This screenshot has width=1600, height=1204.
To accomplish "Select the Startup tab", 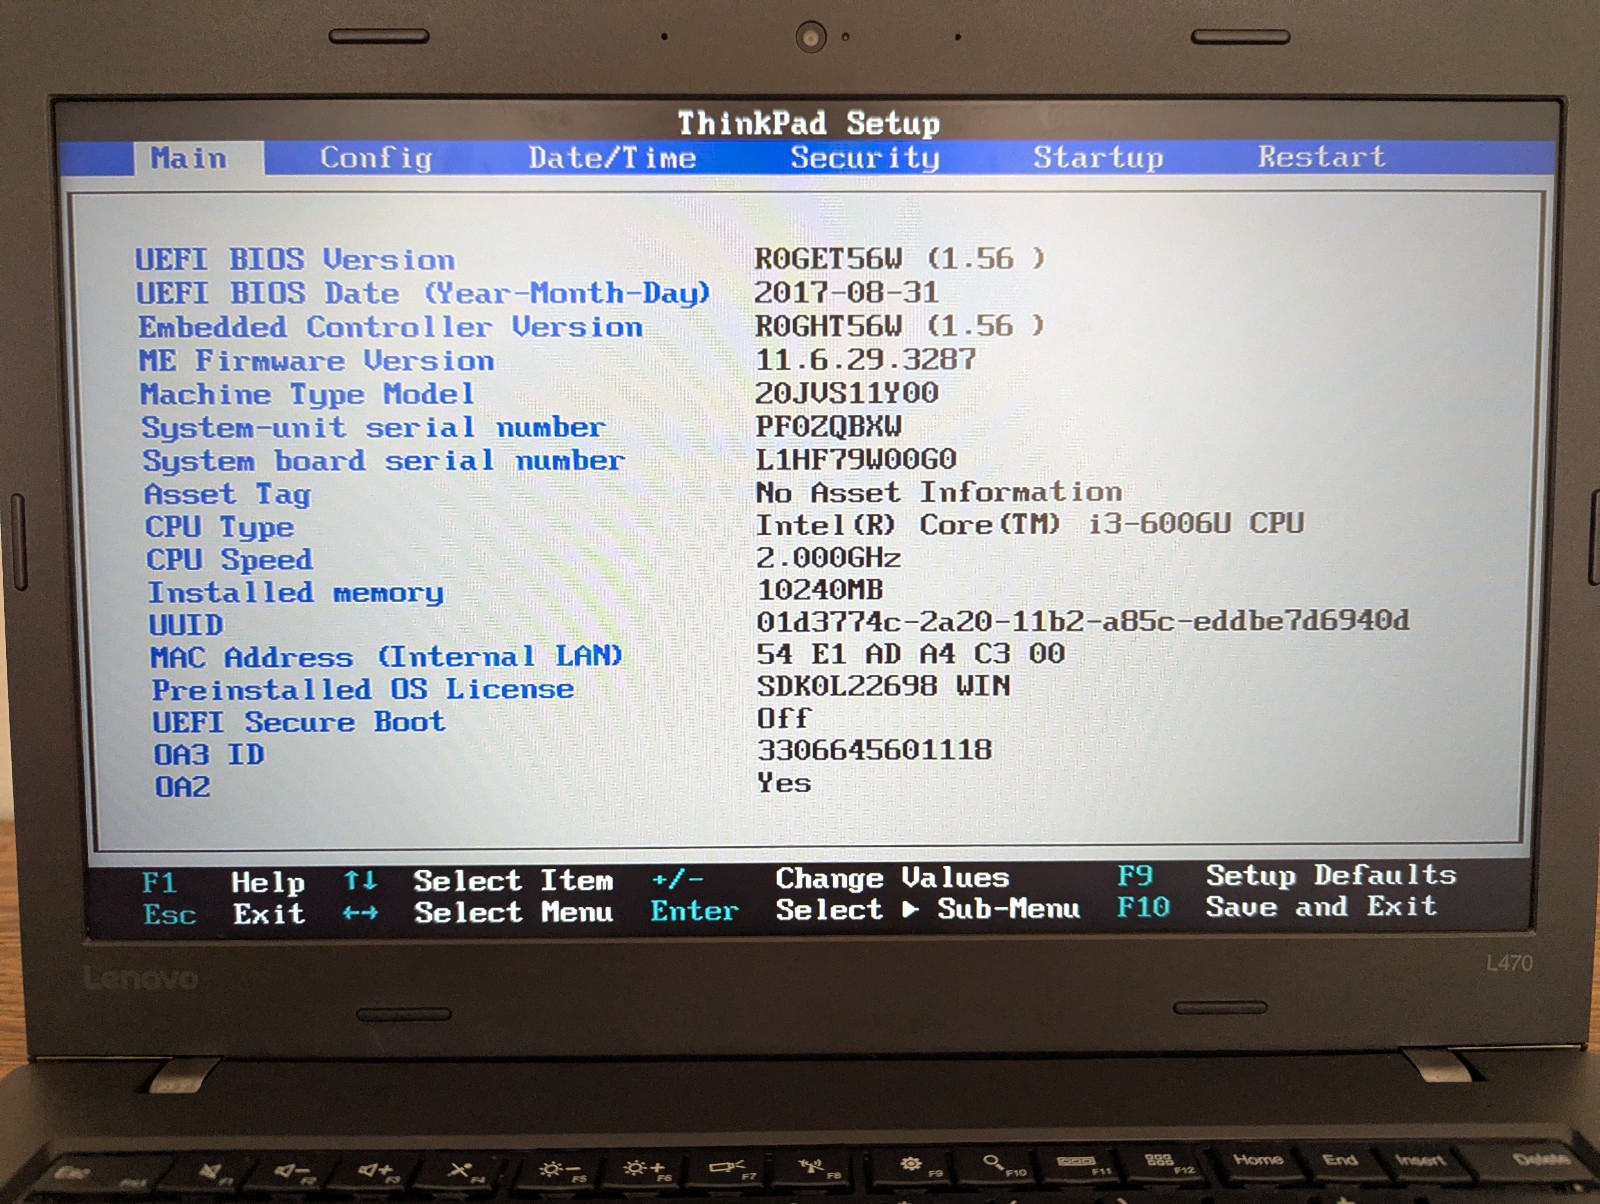I will [1098, 158].
